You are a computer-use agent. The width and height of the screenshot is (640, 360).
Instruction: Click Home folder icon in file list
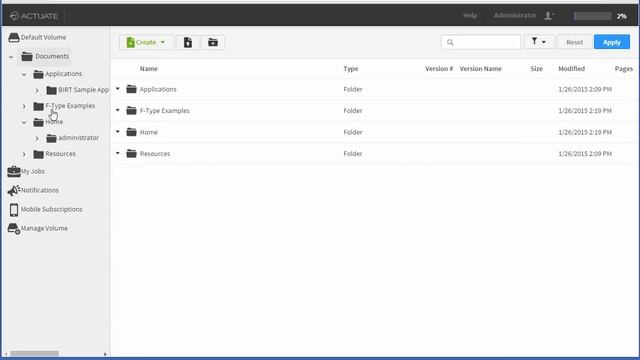[131, 132]
